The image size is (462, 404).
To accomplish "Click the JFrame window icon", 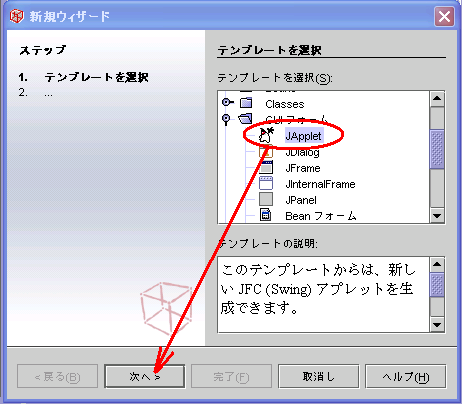I will pos(266,167).
